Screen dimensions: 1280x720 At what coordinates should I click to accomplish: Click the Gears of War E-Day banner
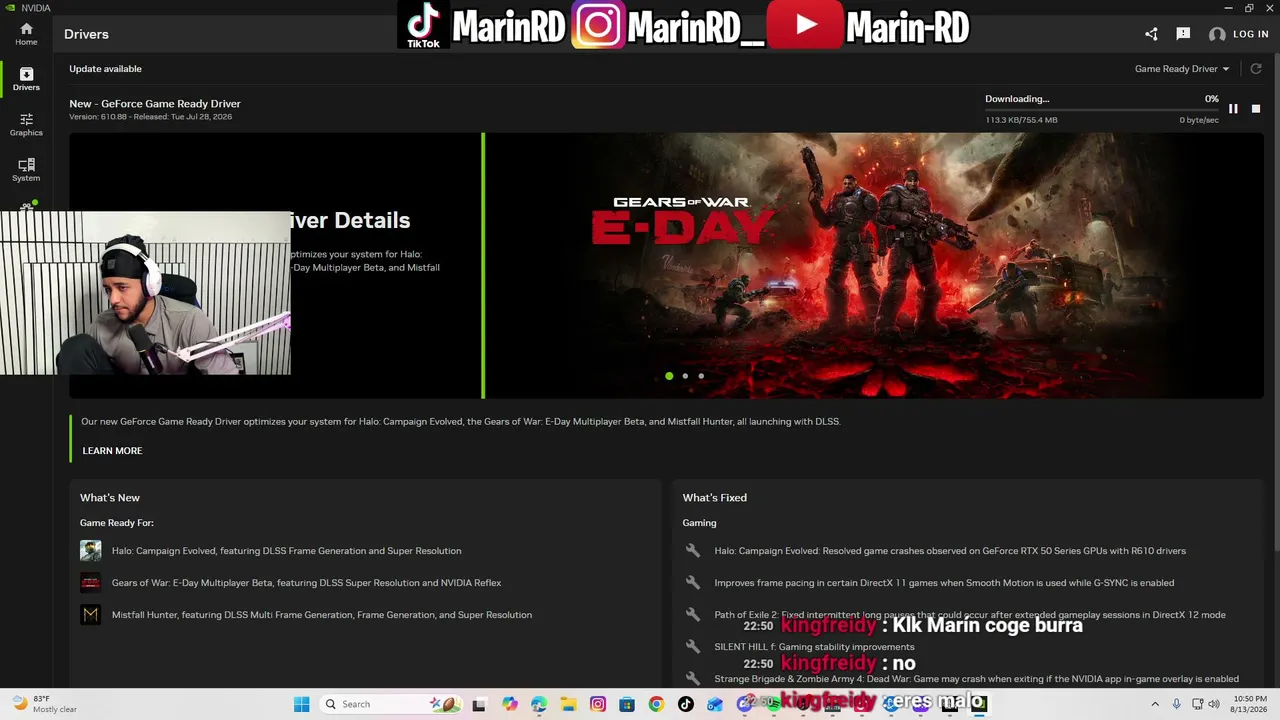tap(874, 265)
